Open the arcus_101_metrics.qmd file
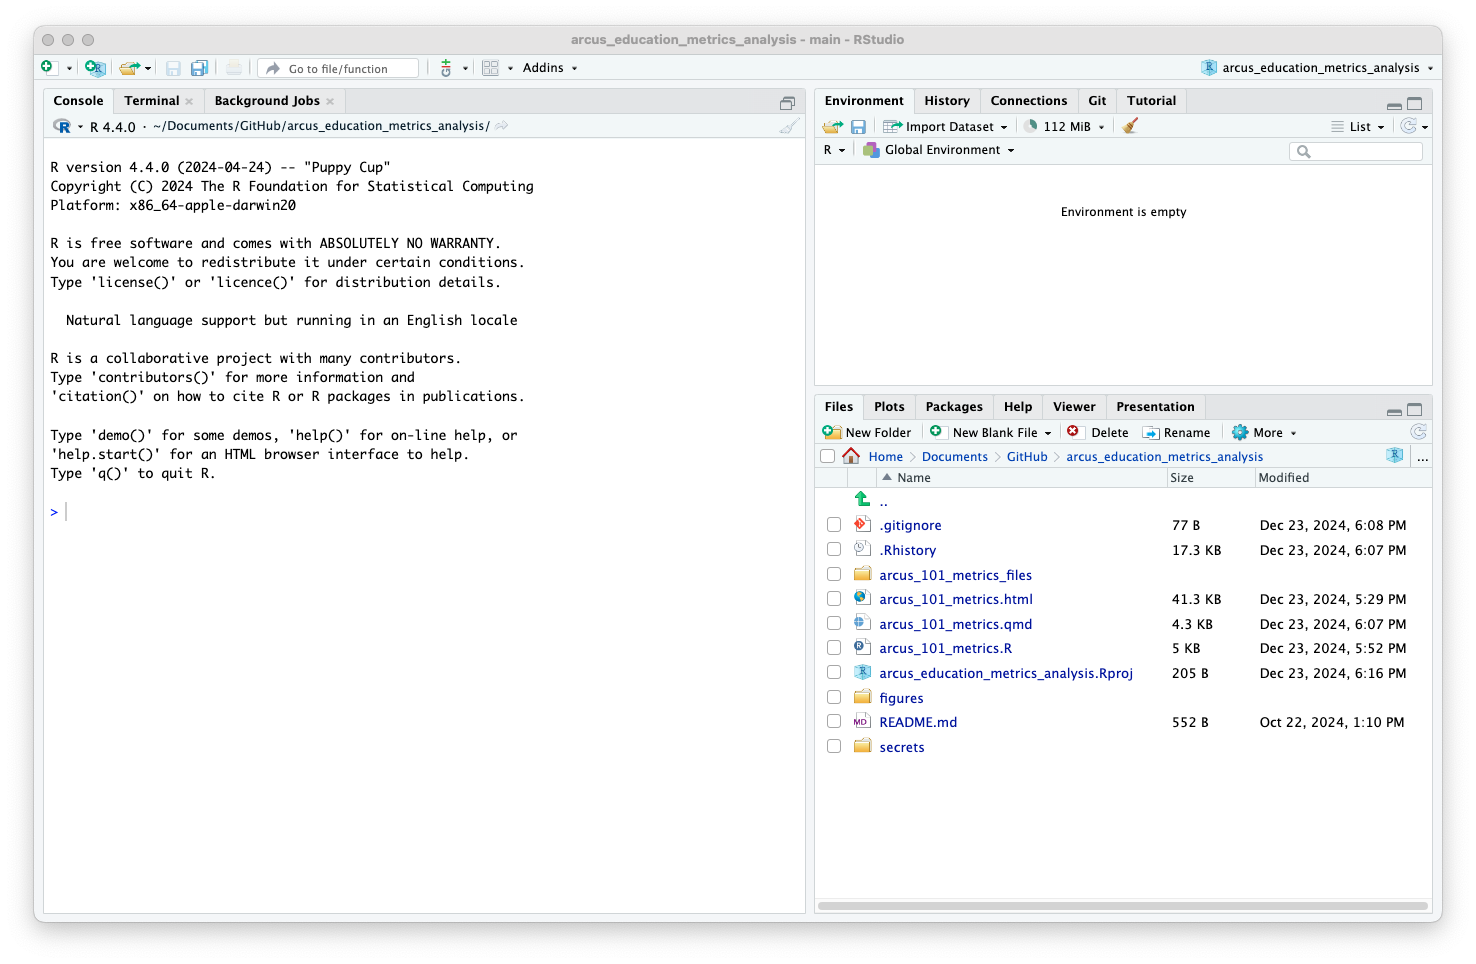Image resolution: width=1476 pixels, height=964 pixels. click(955, 624)
